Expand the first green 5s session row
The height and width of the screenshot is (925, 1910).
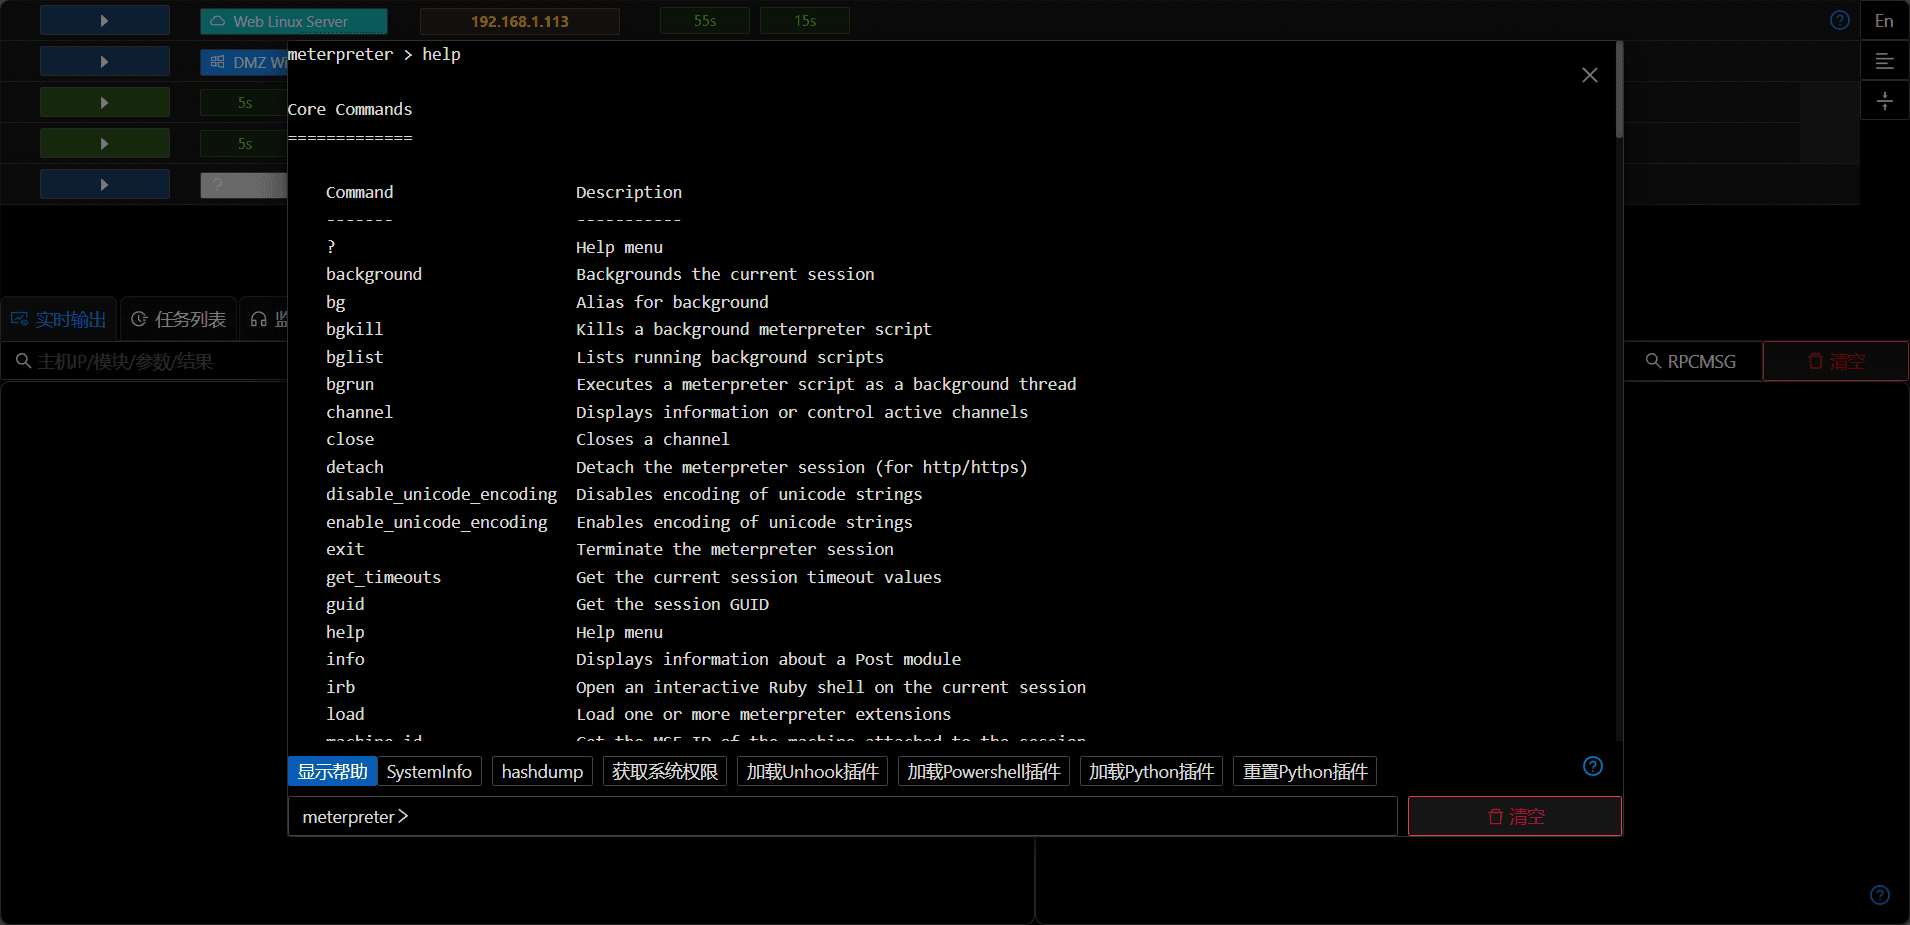tap(105, 102)
